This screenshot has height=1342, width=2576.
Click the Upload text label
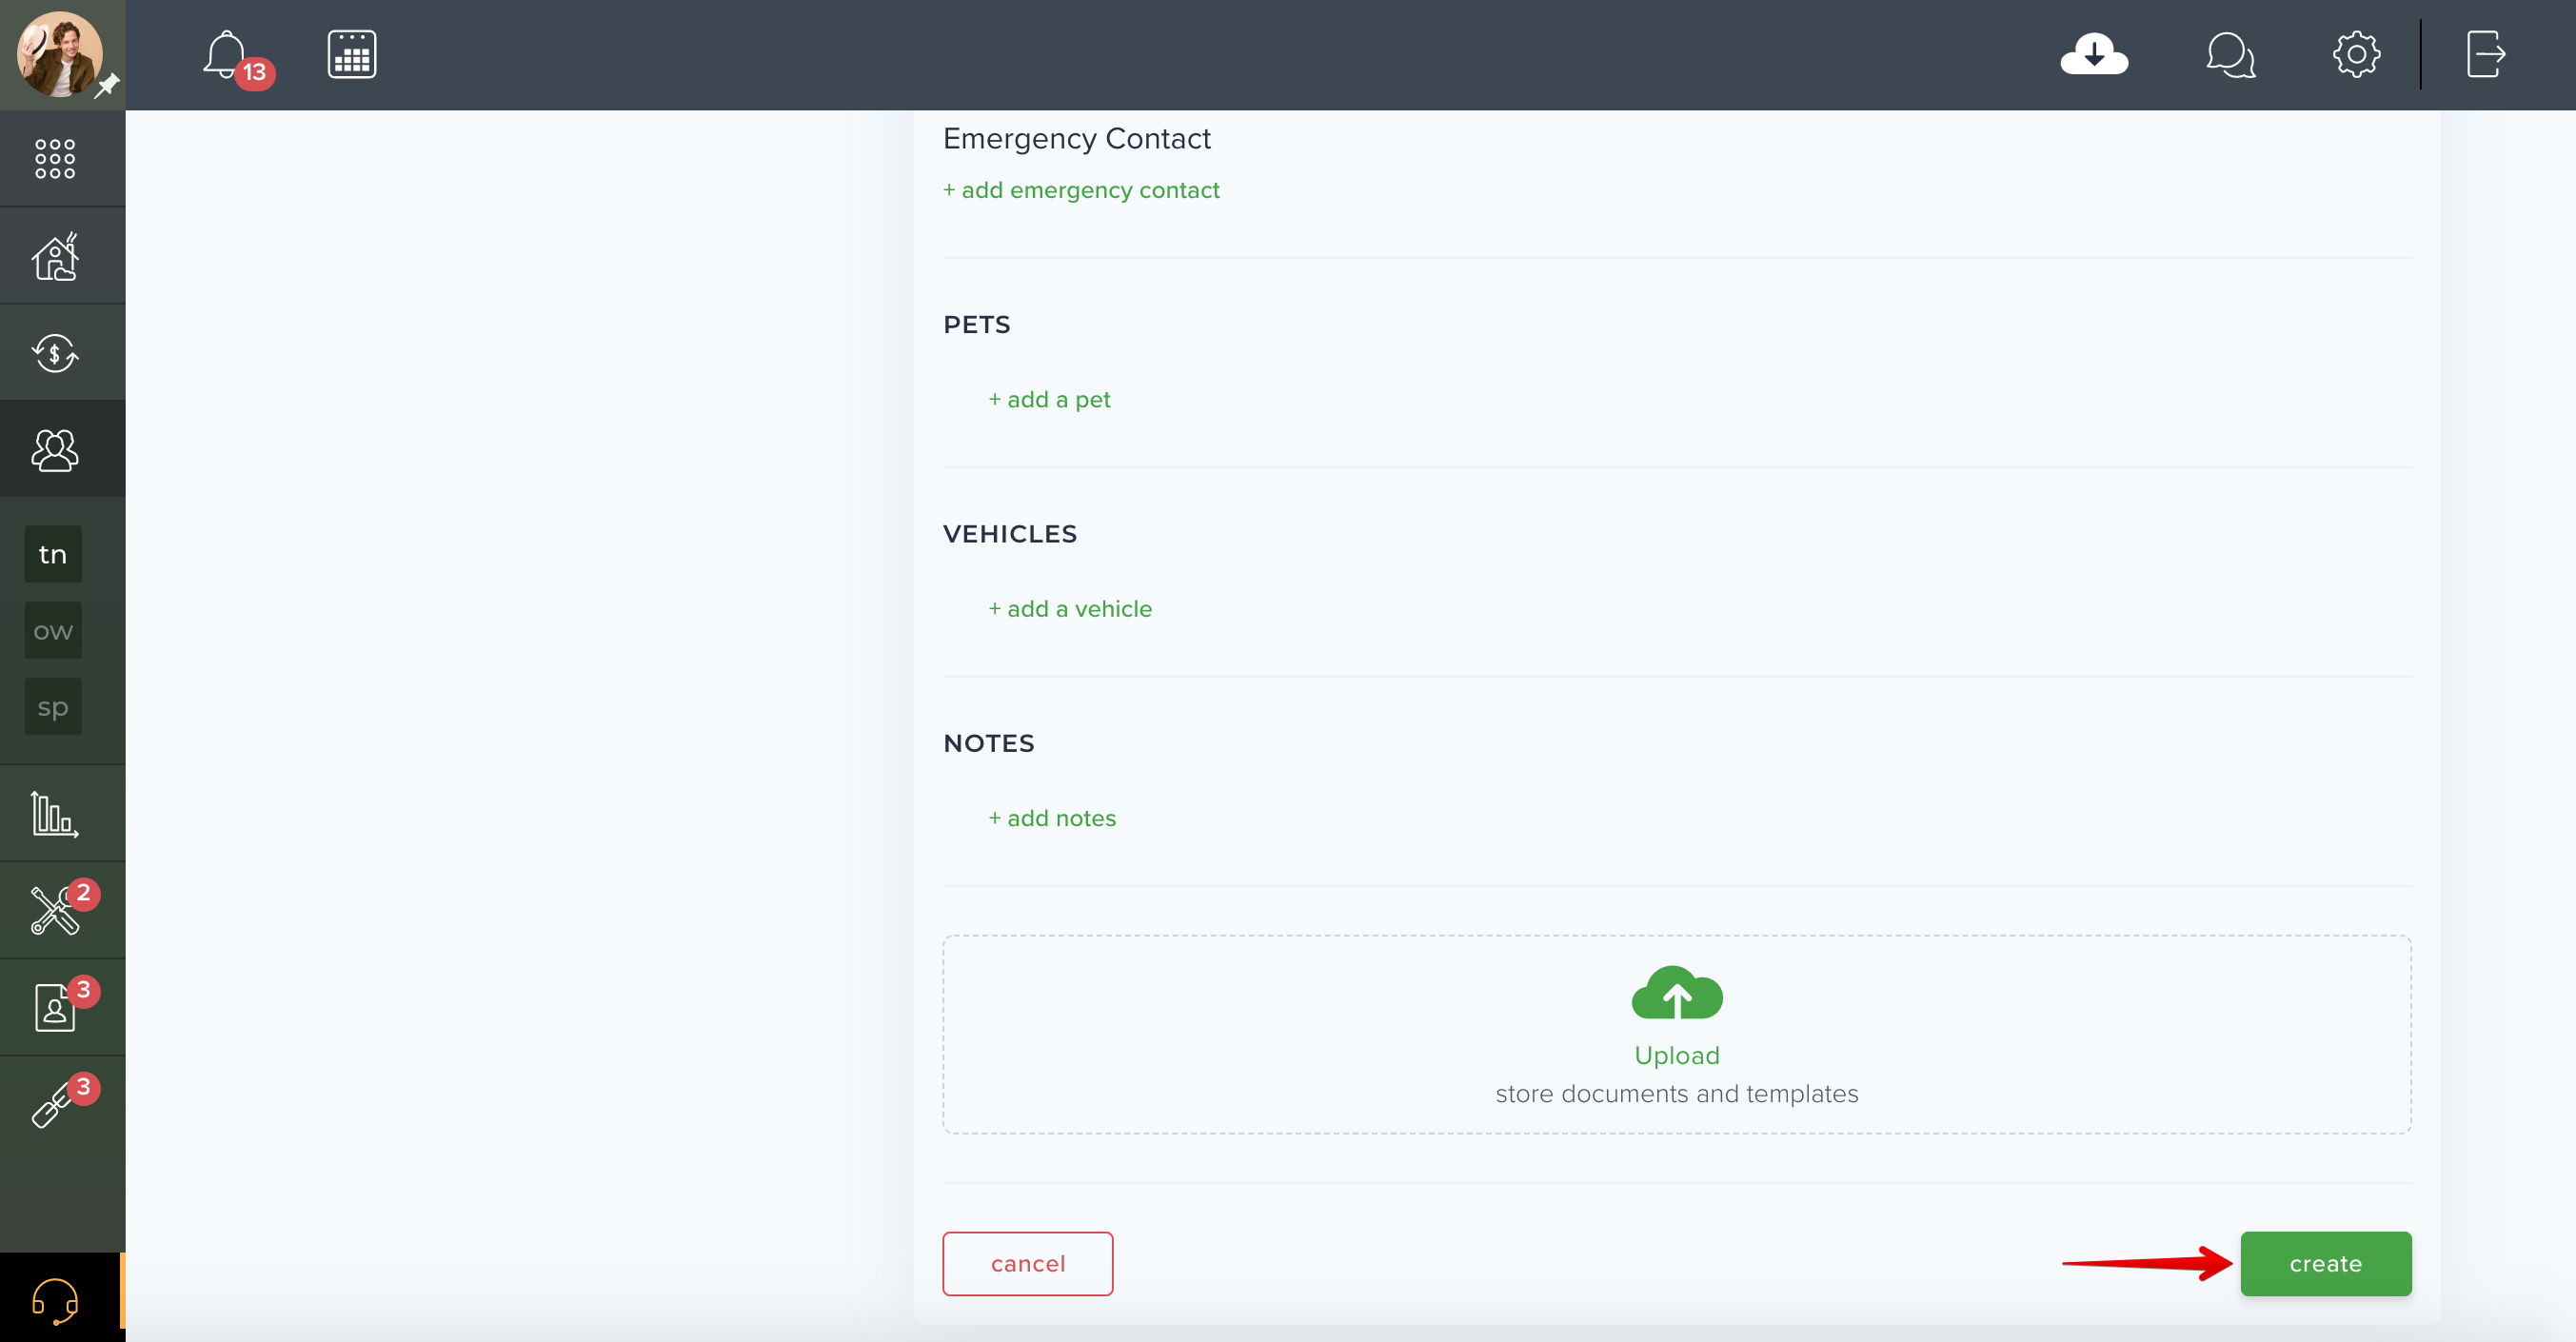1677,1055
